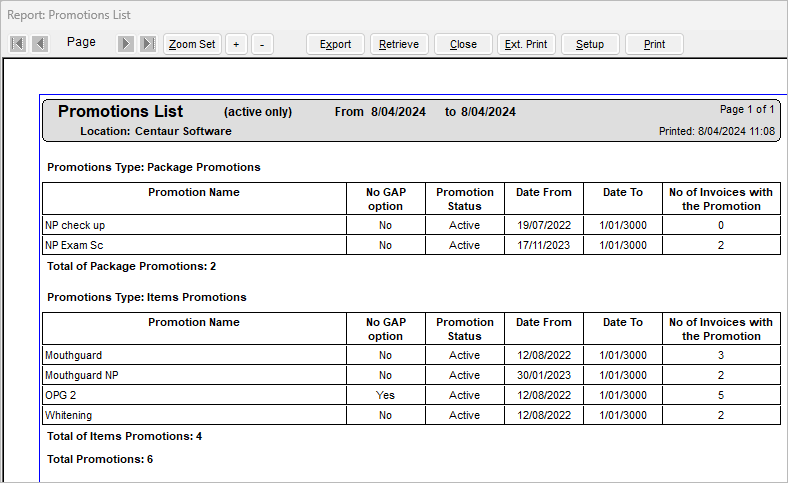The image size is (788, 483).
Task: Select the 'Mouthguard NP' row name
Action: 81,375
